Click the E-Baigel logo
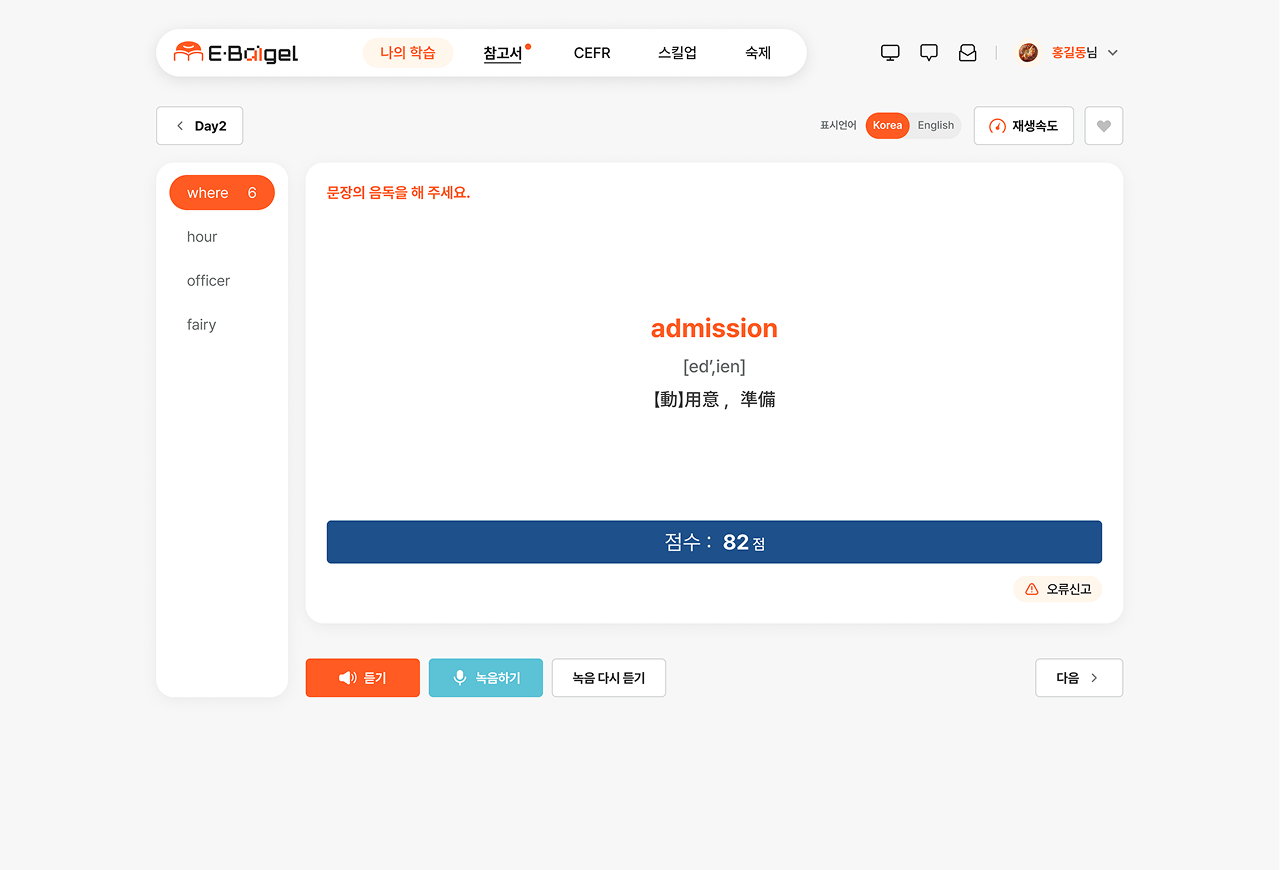The height and width of the screenshot is (870, 1280). click(236, 53)
